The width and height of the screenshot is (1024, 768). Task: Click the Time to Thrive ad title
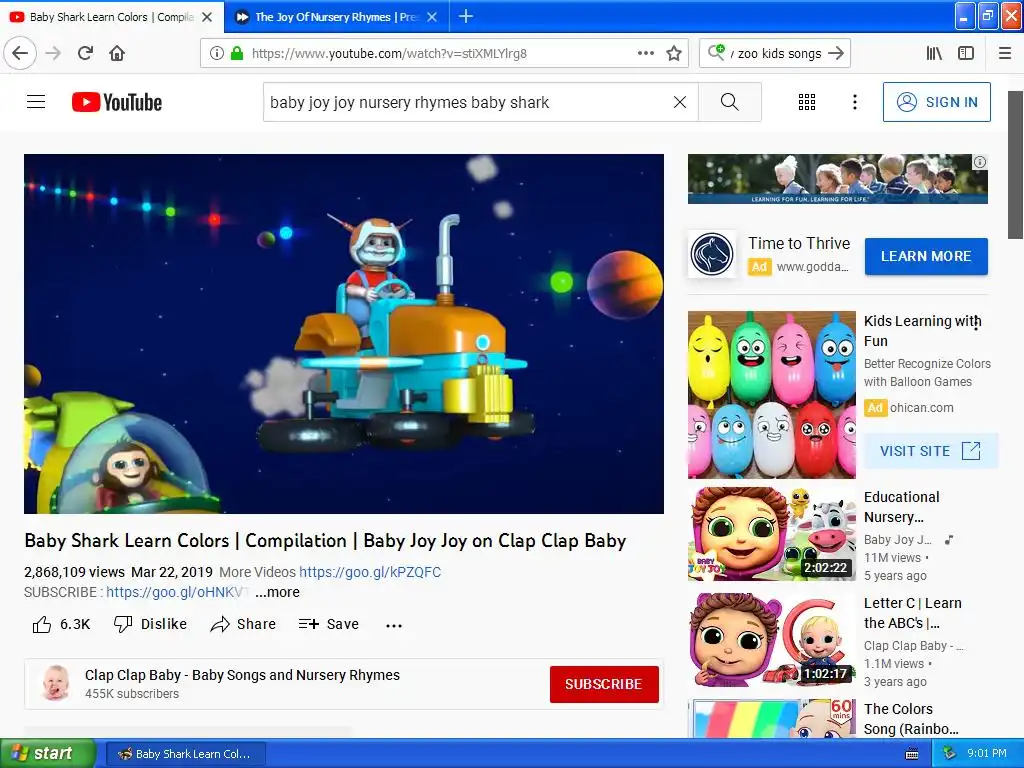pyautogui.click(x=799, y=243)
